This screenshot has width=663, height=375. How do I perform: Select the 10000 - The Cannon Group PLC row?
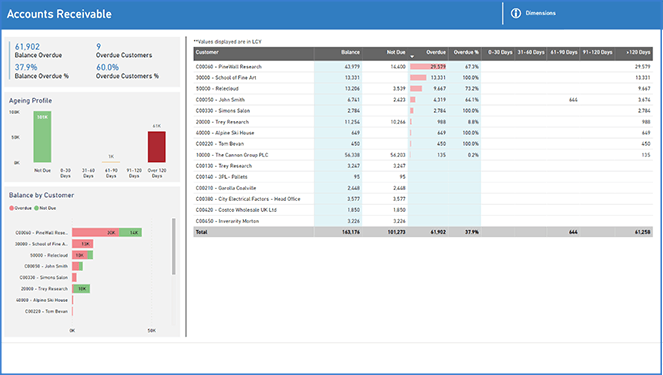click(x=423, y=155)
